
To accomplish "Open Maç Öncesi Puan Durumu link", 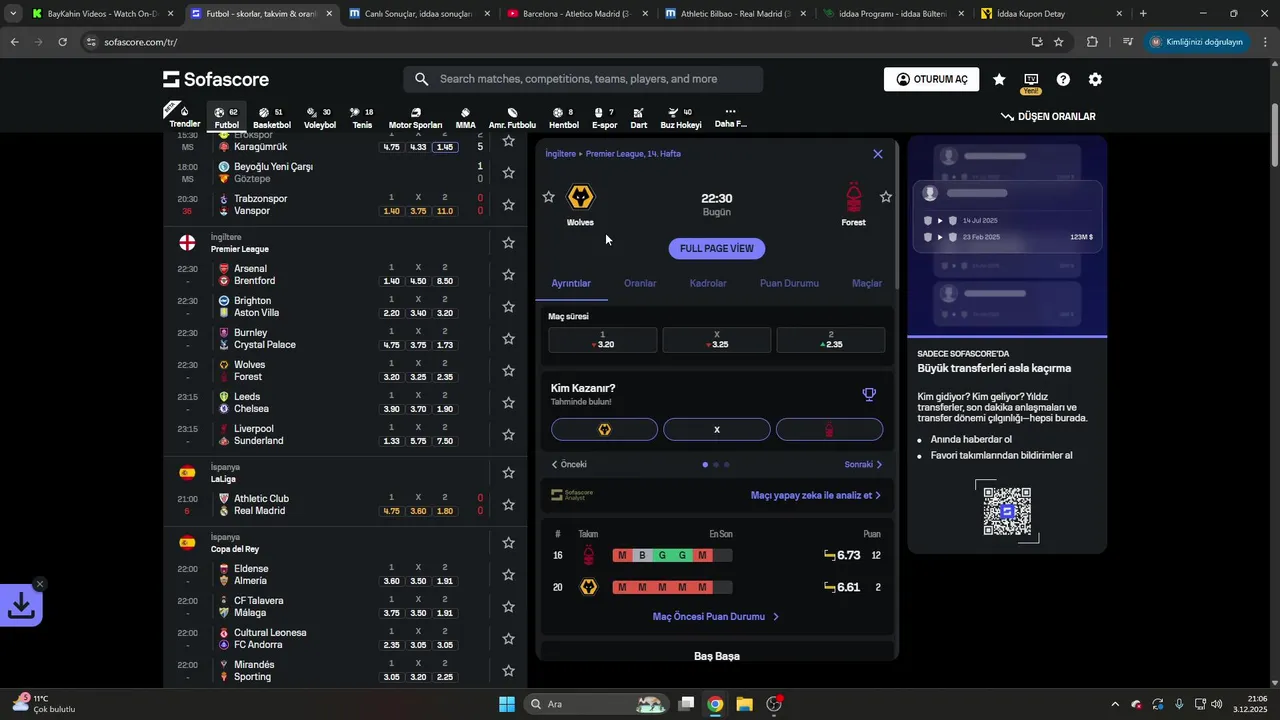I will click(x=716, y=617).
